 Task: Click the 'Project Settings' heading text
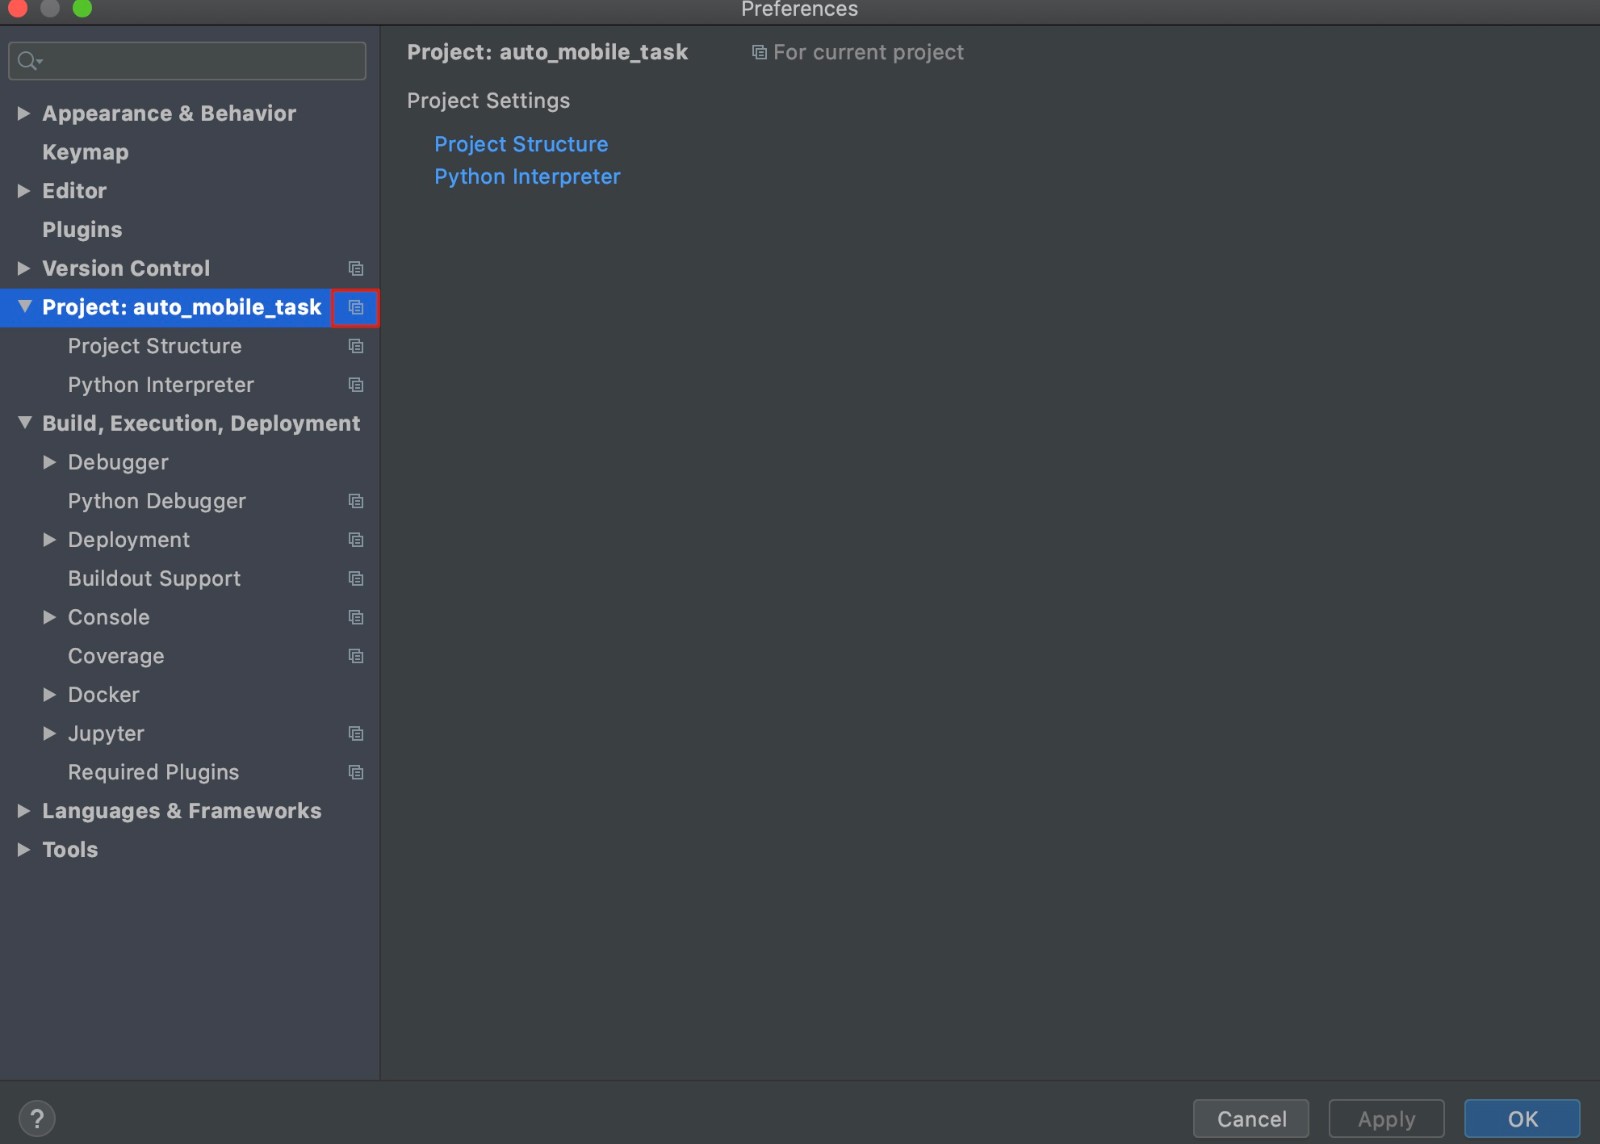point(488,101)
